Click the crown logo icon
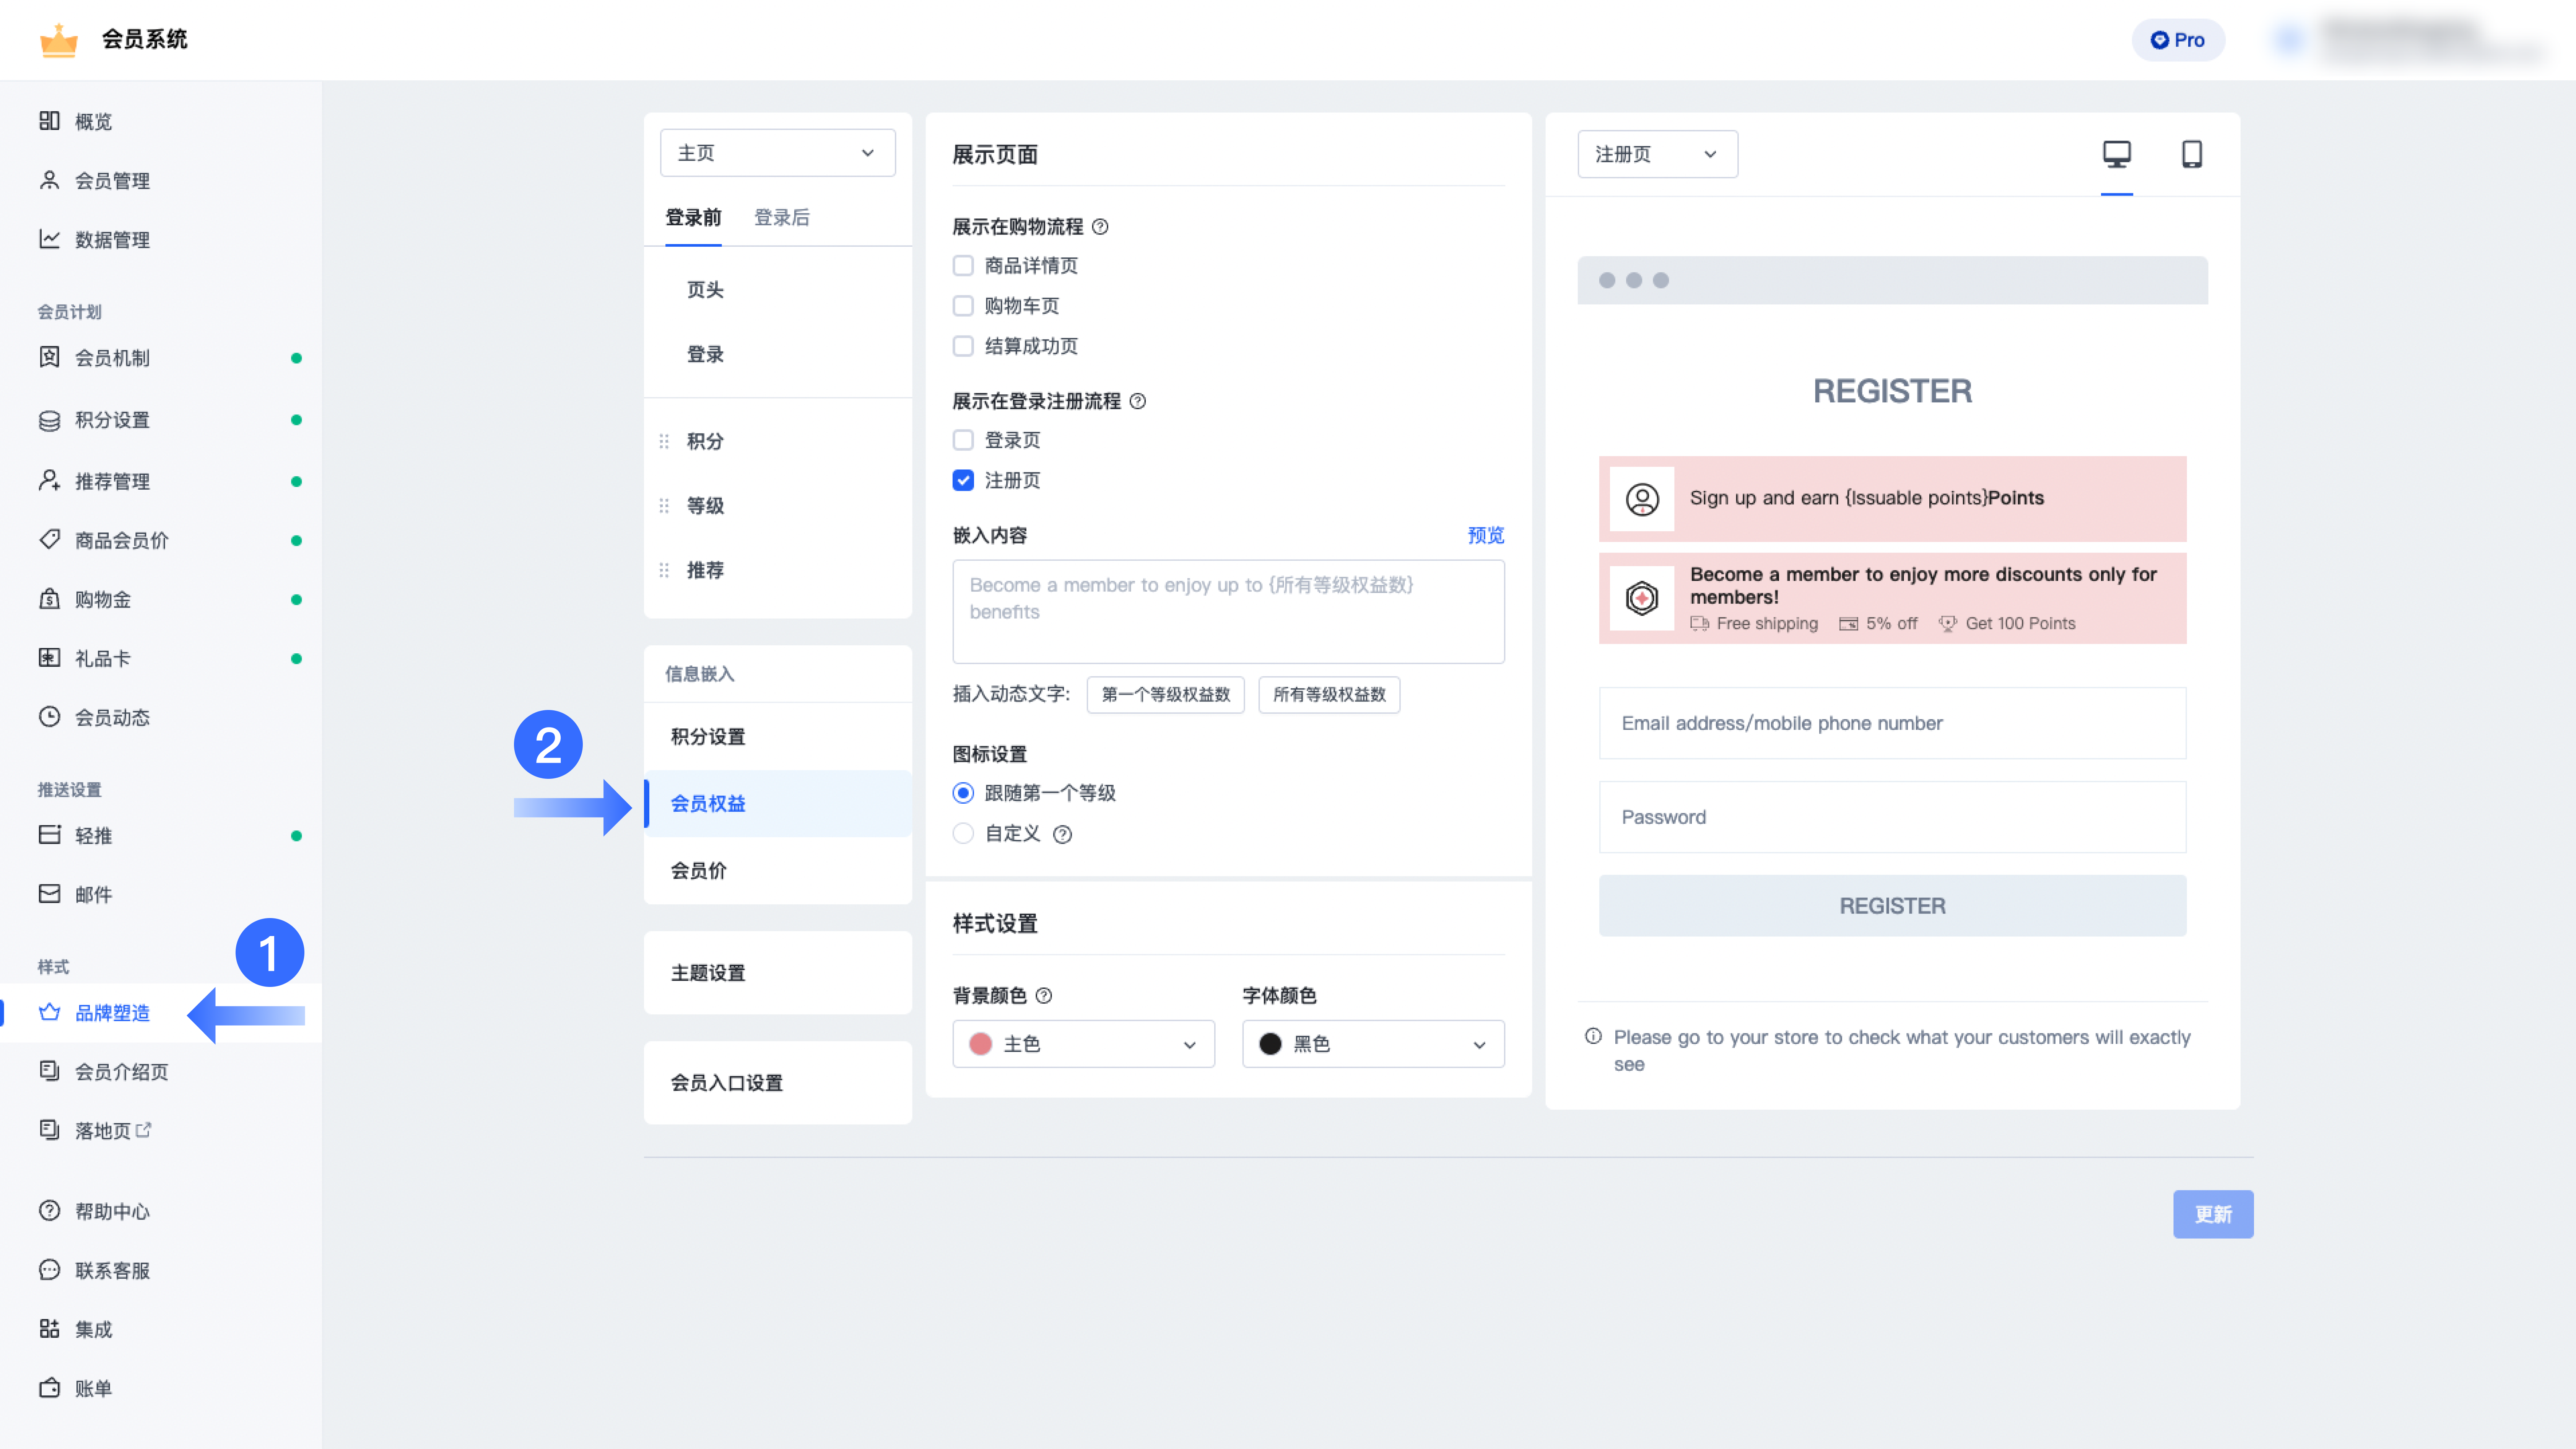The height and width of the screenshot is (1449, 2576). click(58, 40)
